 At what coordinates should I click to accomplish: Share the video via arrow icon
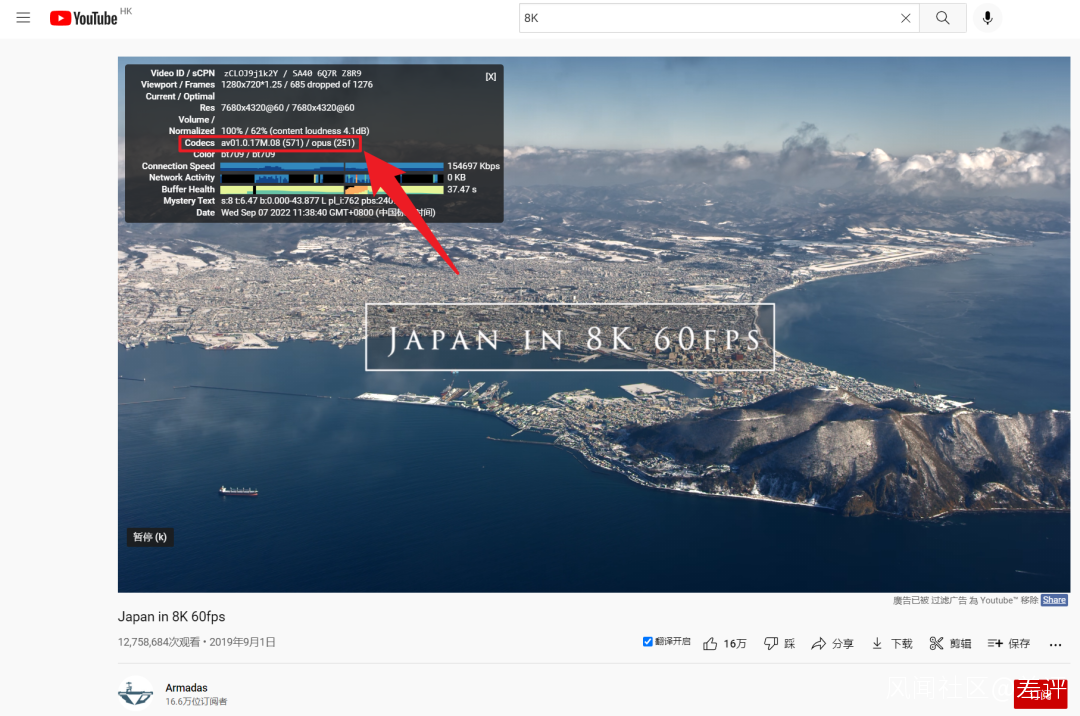[832, 643]
